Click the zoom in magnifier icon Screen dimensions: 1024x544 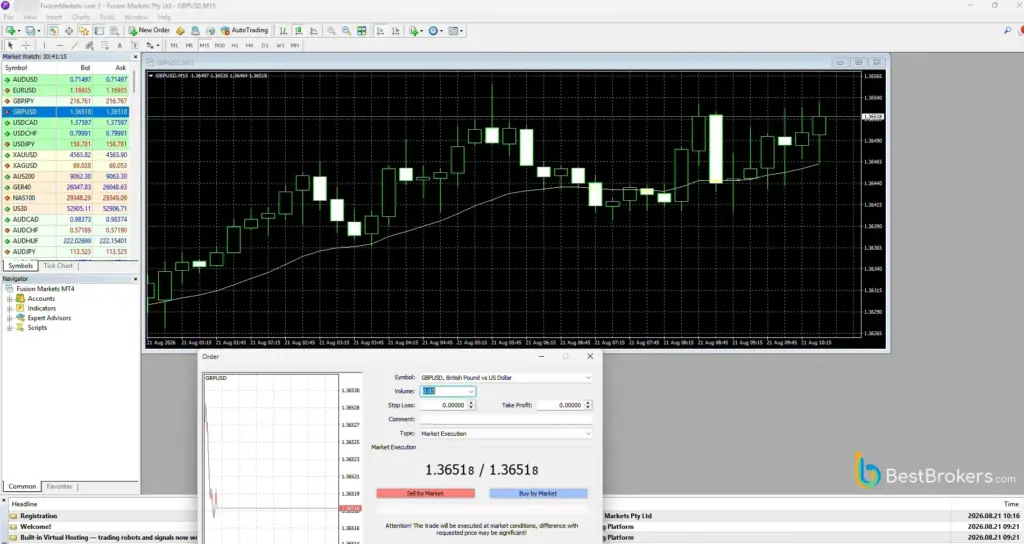[331, 31]
